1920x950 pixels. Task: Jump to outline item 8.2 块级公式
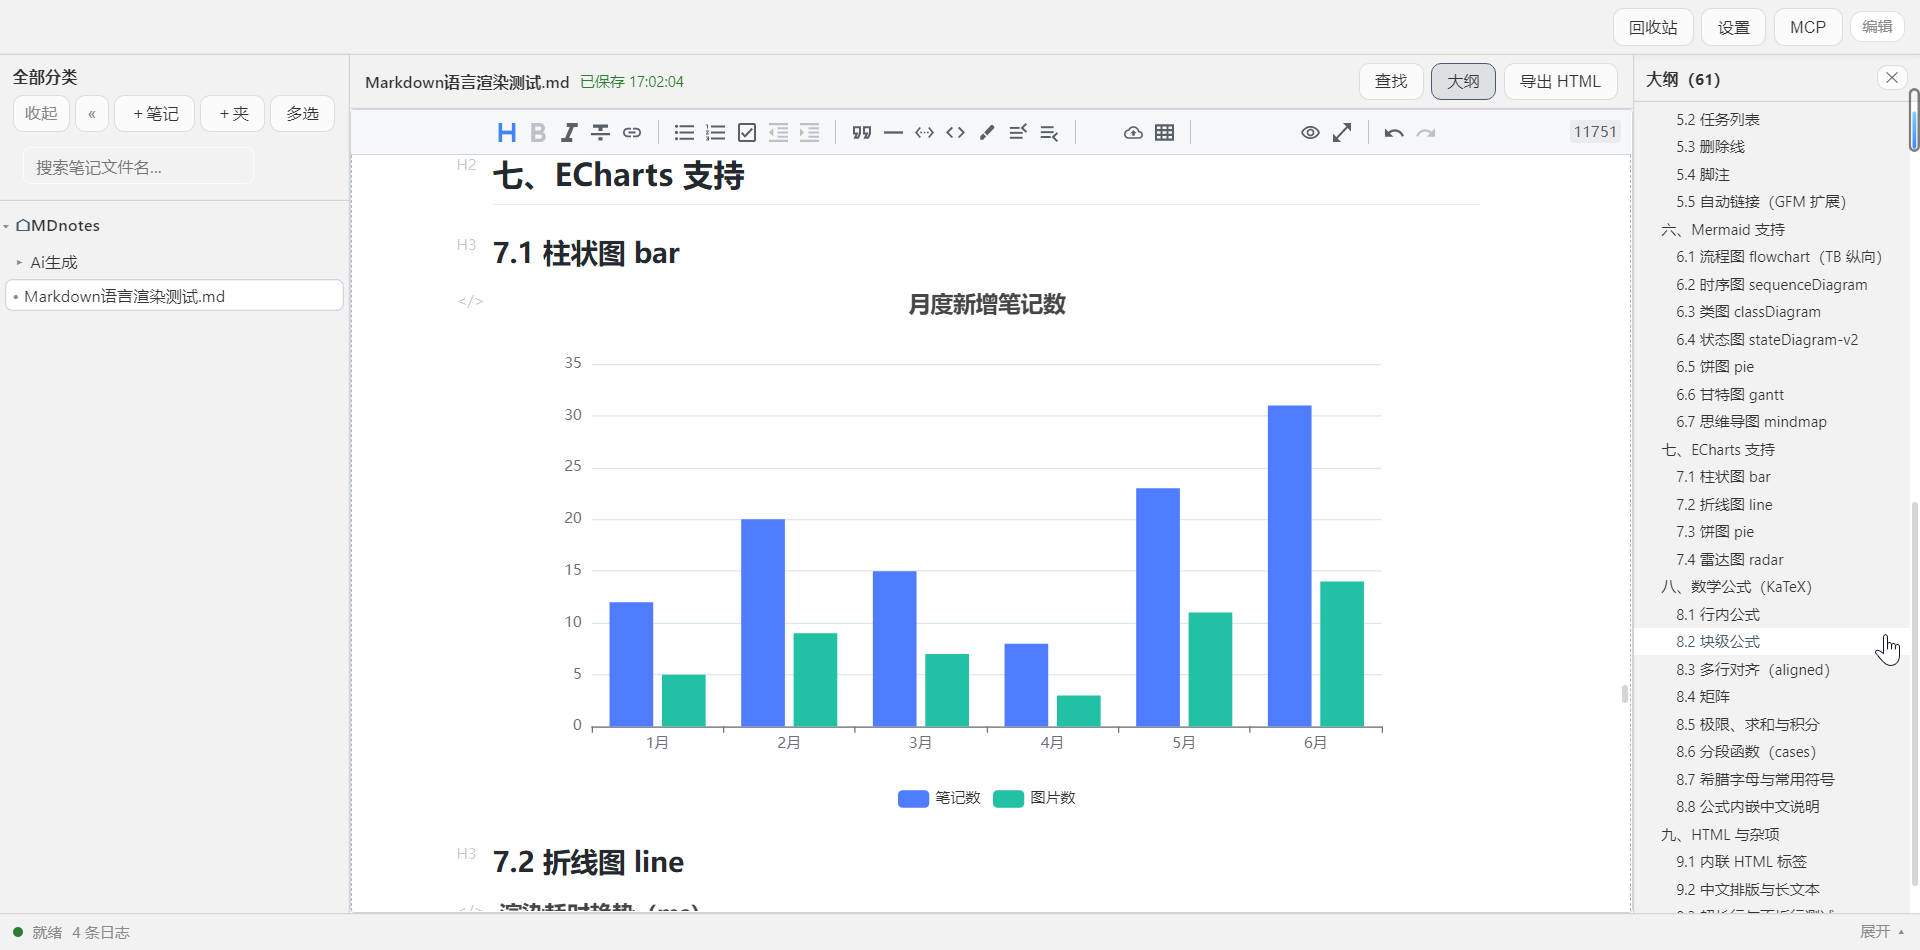click(x=1718, y=641)
